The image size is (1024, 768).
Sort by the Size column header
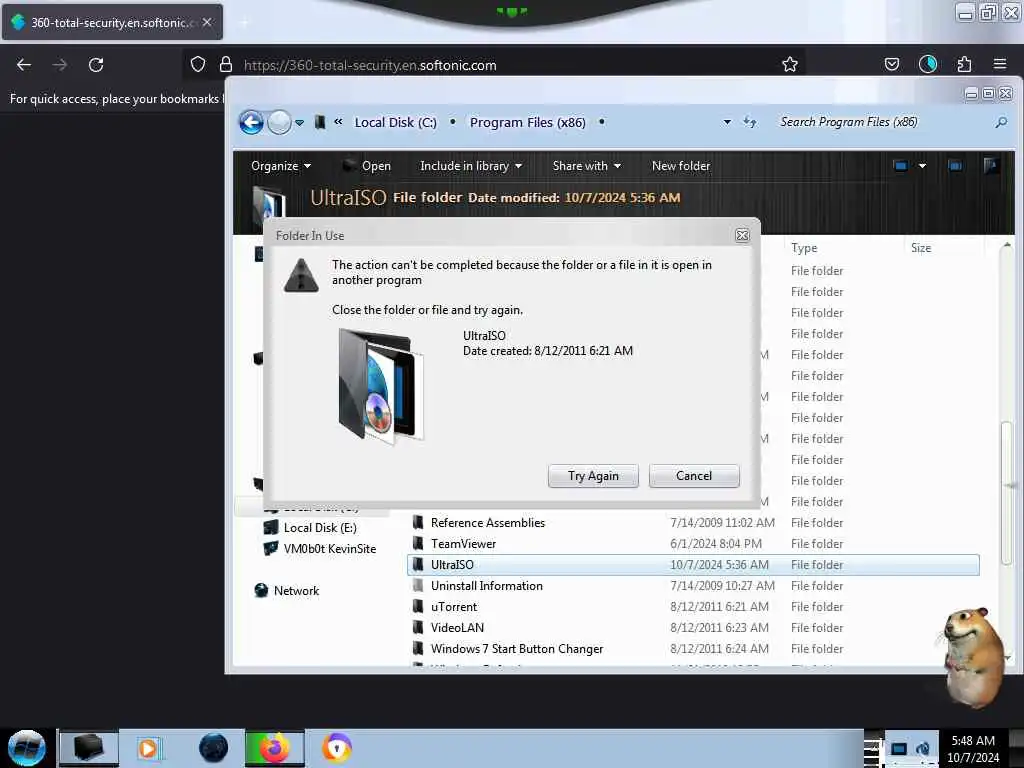coord(921,248)
